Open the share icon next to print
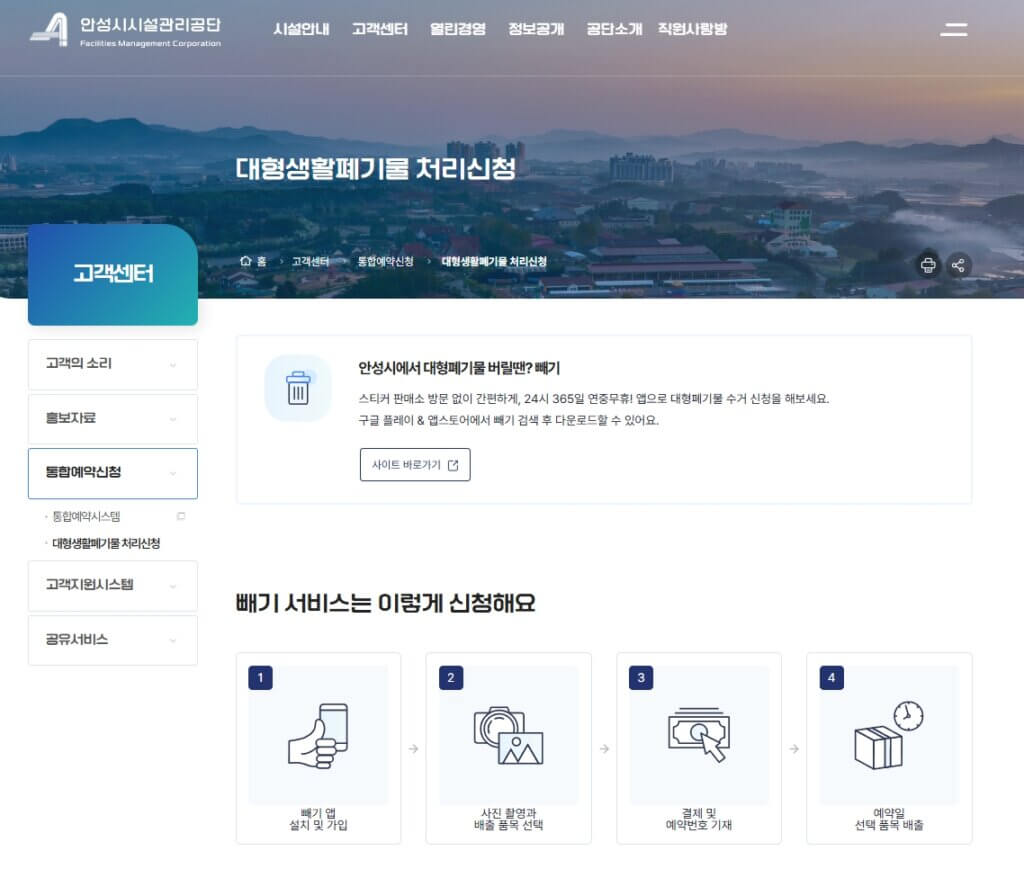 point(960,265)
